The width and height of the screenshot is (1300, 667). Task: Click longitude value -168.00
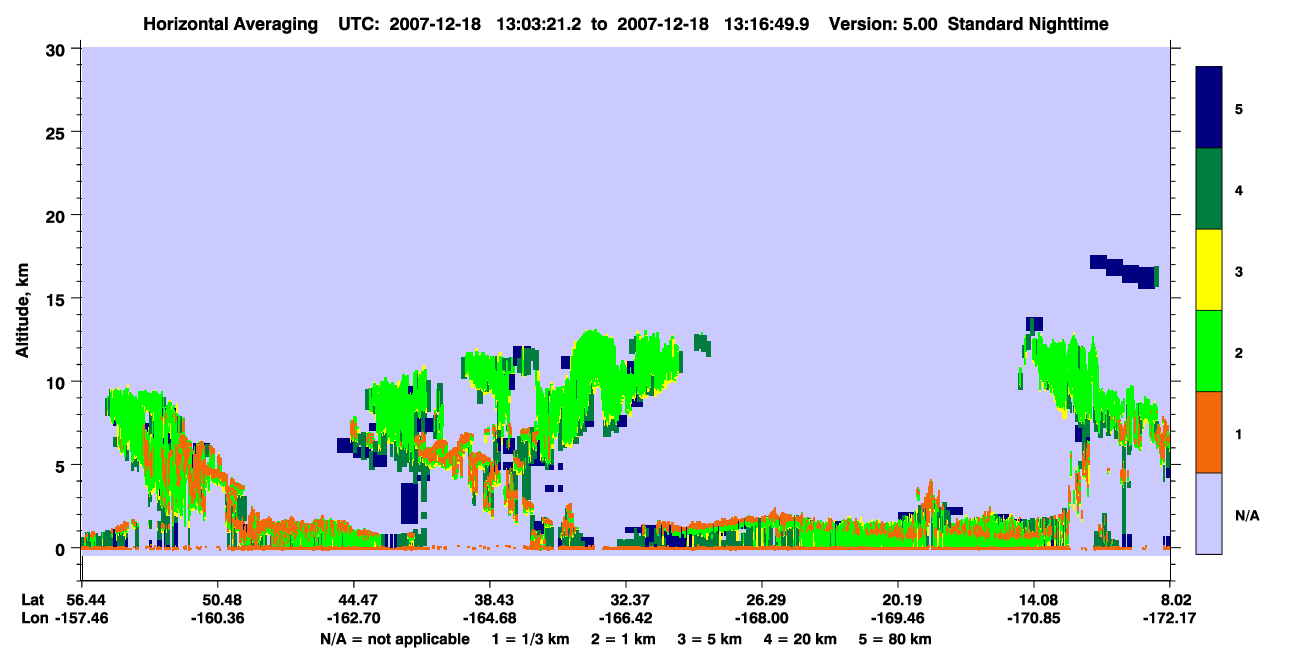pyautogui.click(x=762, y=618)
